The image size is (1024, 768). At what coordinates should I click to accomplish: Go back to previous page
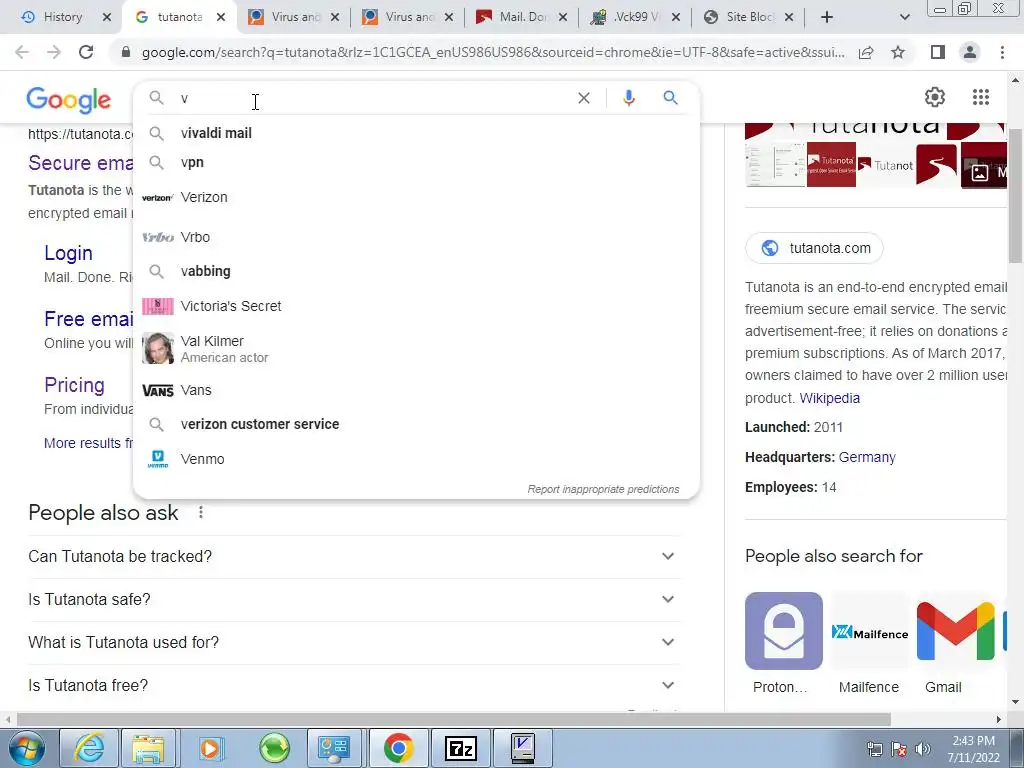click(x=22, y=52)
